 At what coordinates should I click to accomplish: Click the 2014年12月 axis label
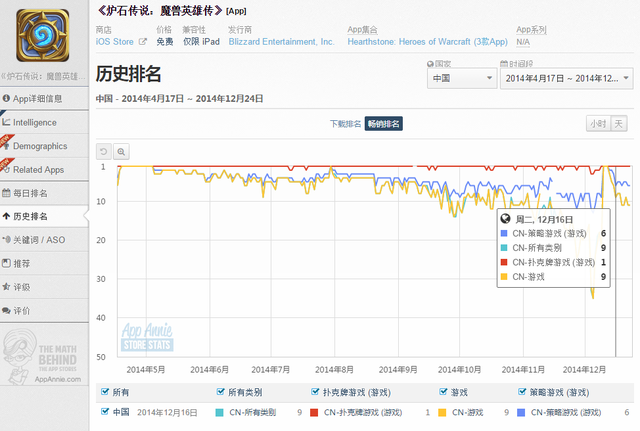584,369
